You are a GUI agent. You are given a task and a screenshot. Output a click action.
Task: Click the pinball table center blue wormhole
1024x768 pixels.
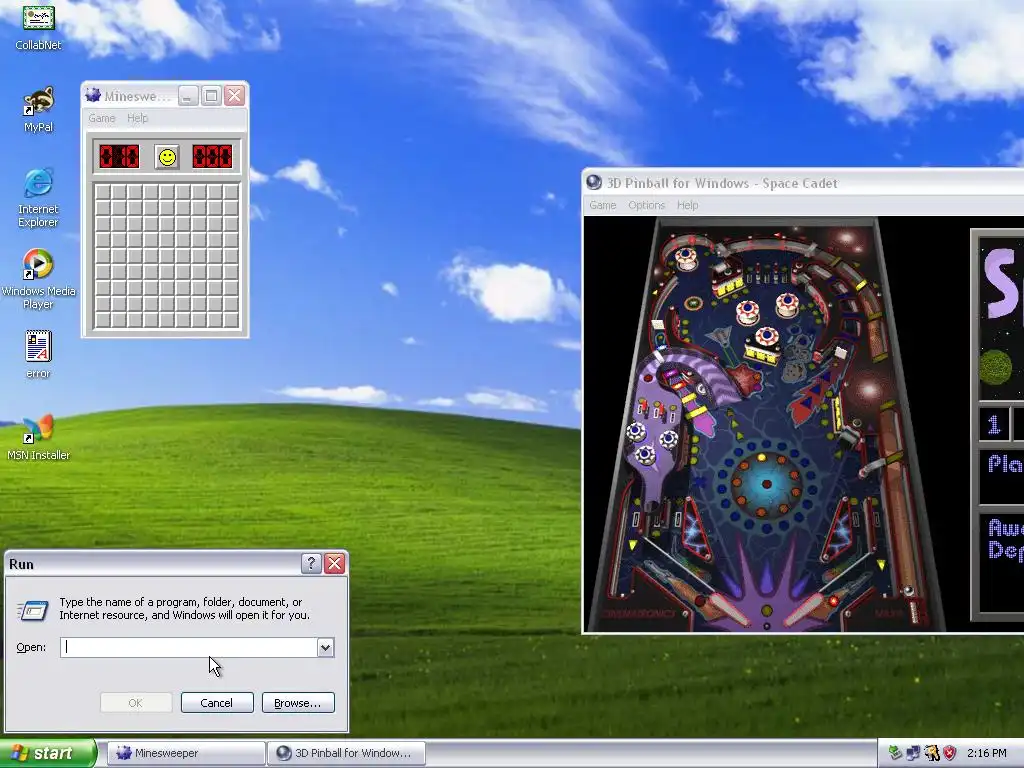(x=767, y=484)
